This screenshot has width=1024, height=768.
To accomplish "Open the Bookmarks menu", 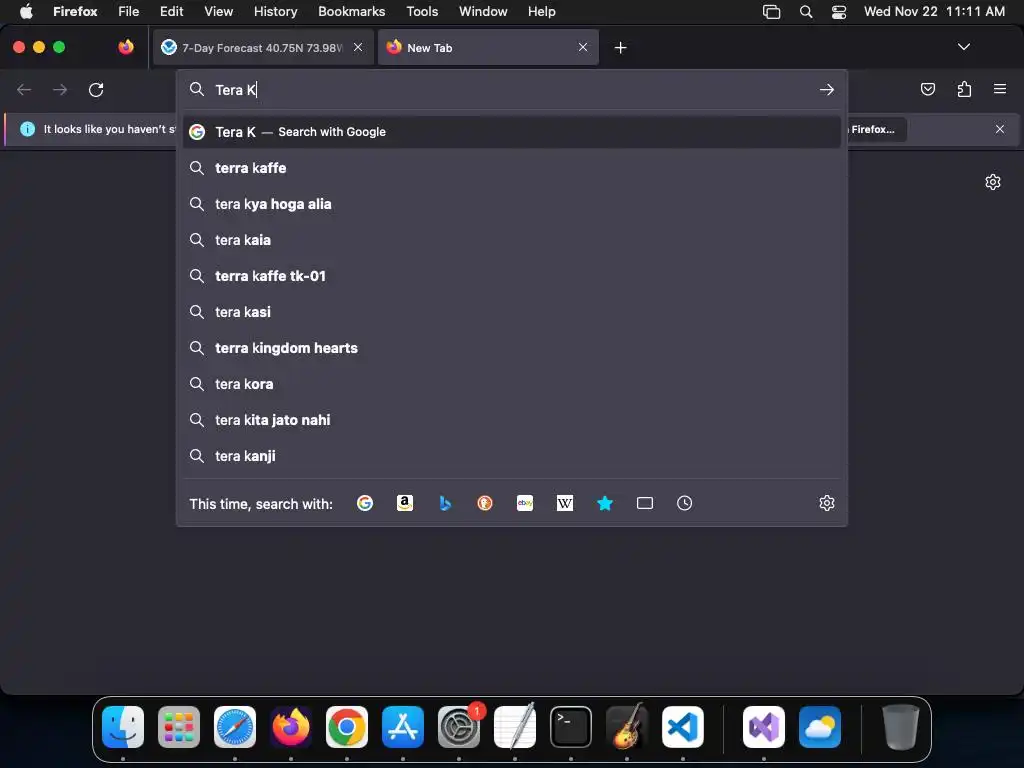I will 351,11.
